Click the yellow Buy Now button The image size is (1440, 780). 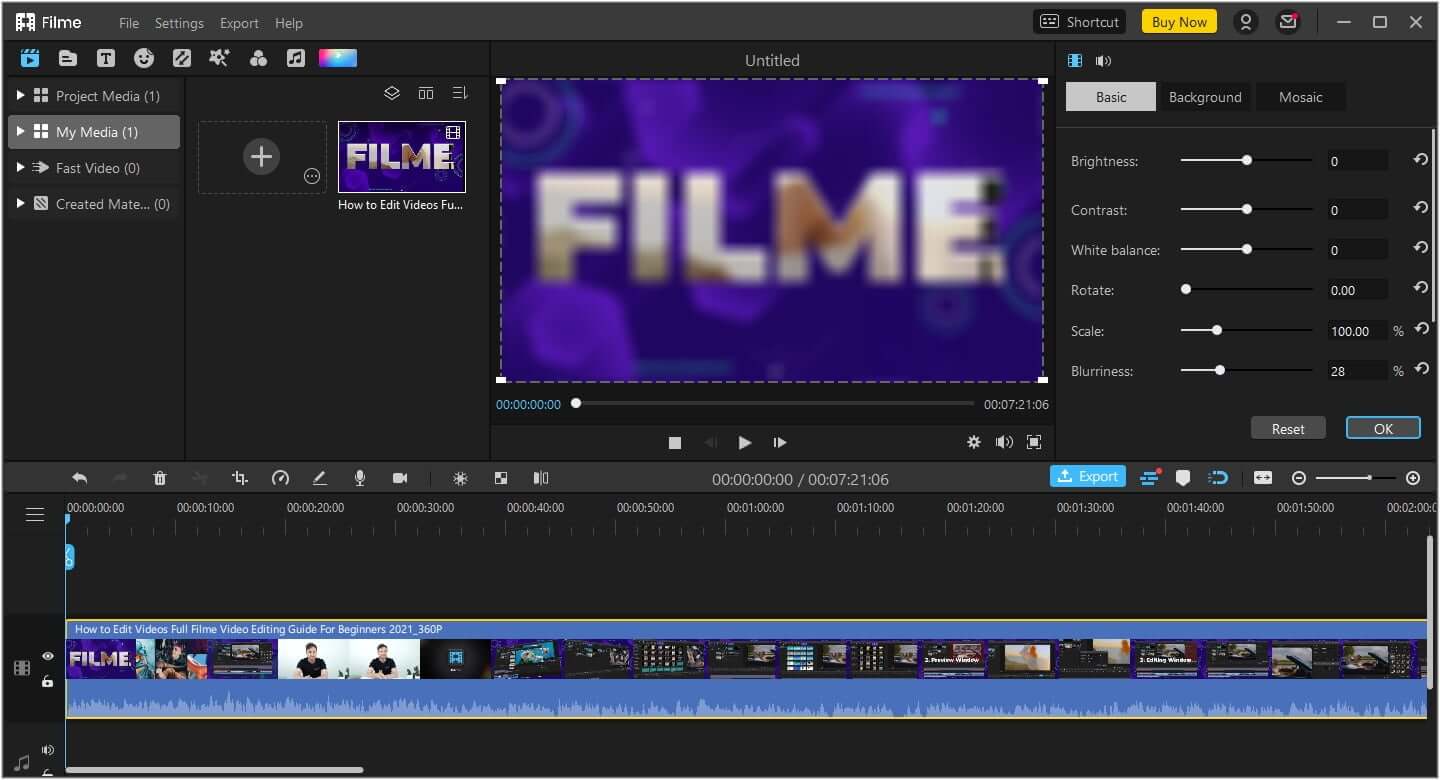click(1179, 22)
